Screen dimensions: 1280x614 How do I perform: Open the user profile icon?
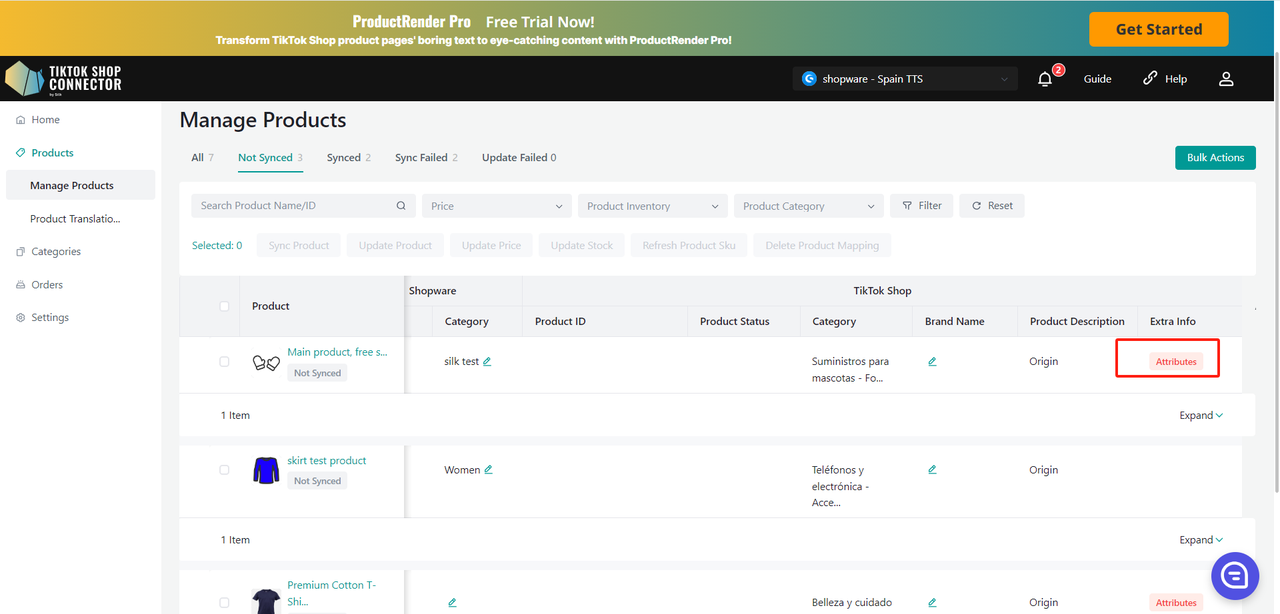pyautogui.click(x=1226, y=79)
